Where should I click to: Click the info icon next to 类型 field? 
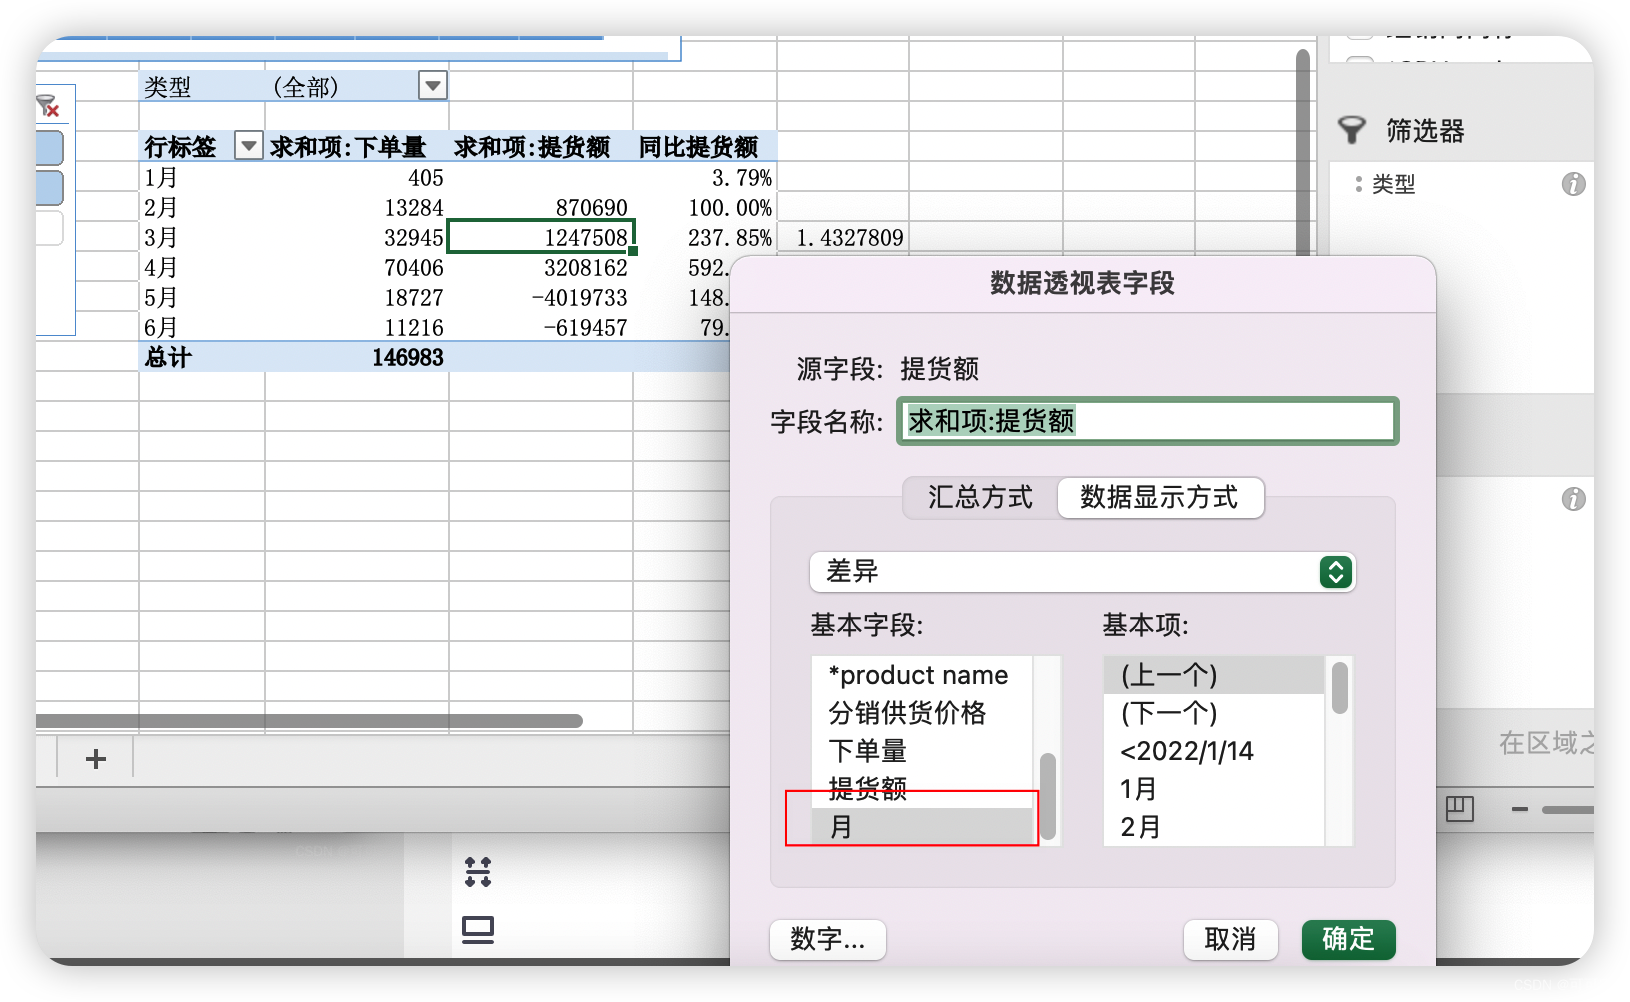1573,184
